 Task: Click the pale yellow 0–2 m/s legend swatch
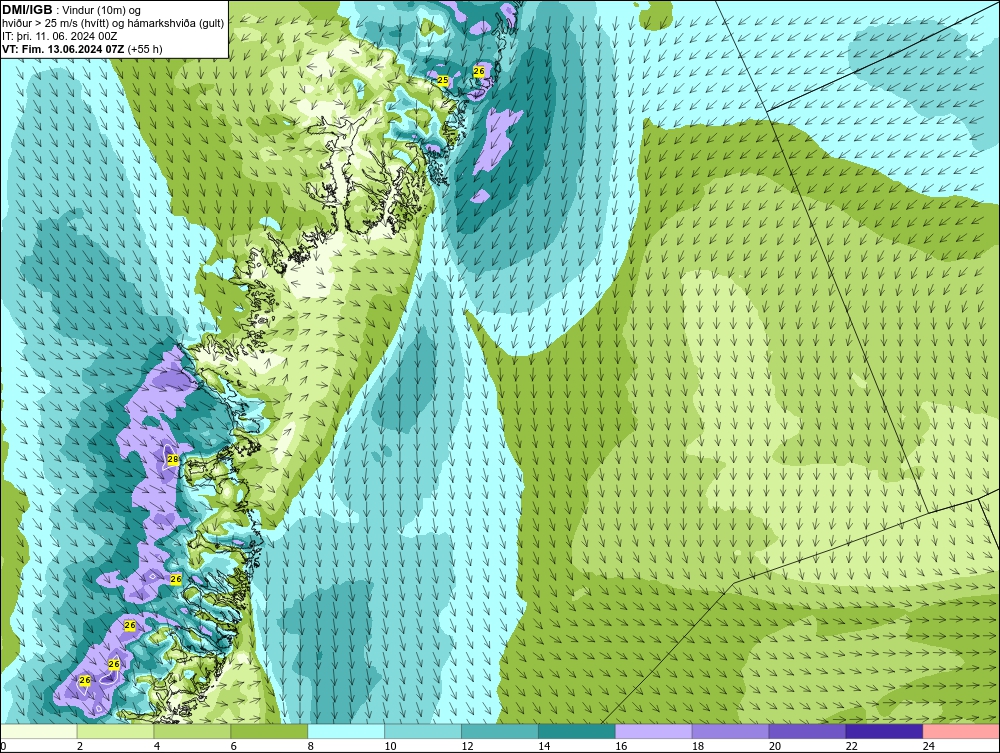(39, 731)
